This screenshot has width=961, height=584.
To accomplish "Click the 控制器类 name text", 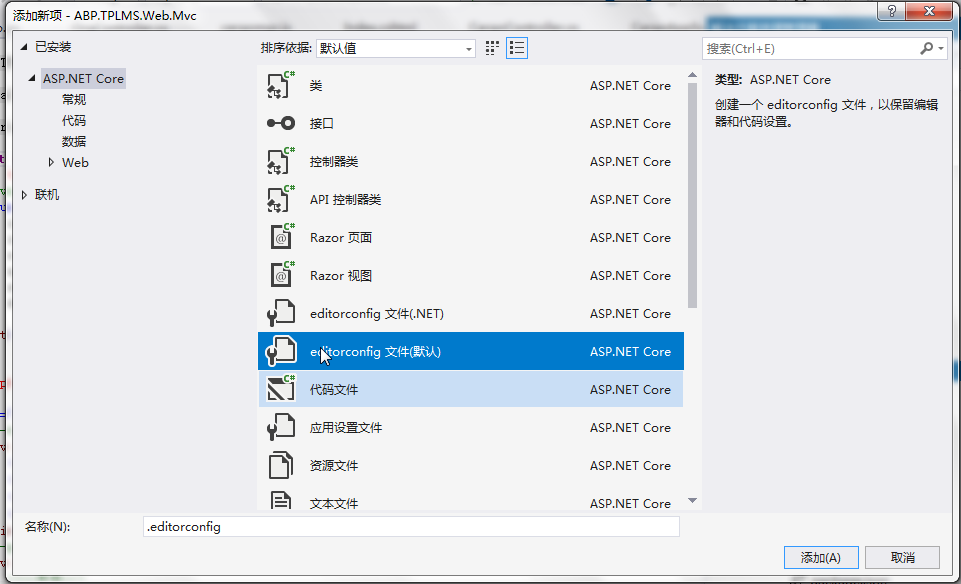I will pyautogui.click(x=334, y=161).
